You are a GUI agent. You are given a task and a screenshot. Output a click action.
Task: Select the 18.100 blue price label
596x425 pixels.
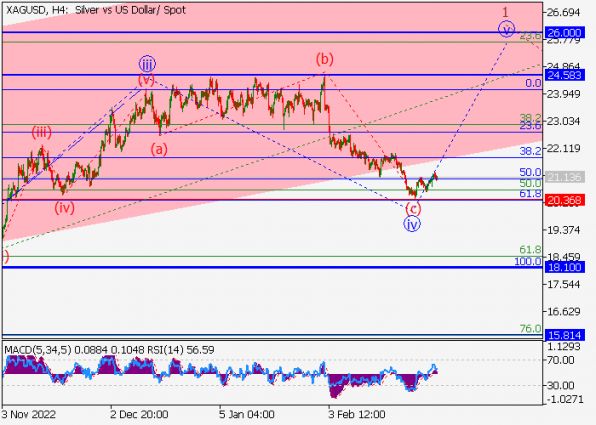[x=564, y=267]
